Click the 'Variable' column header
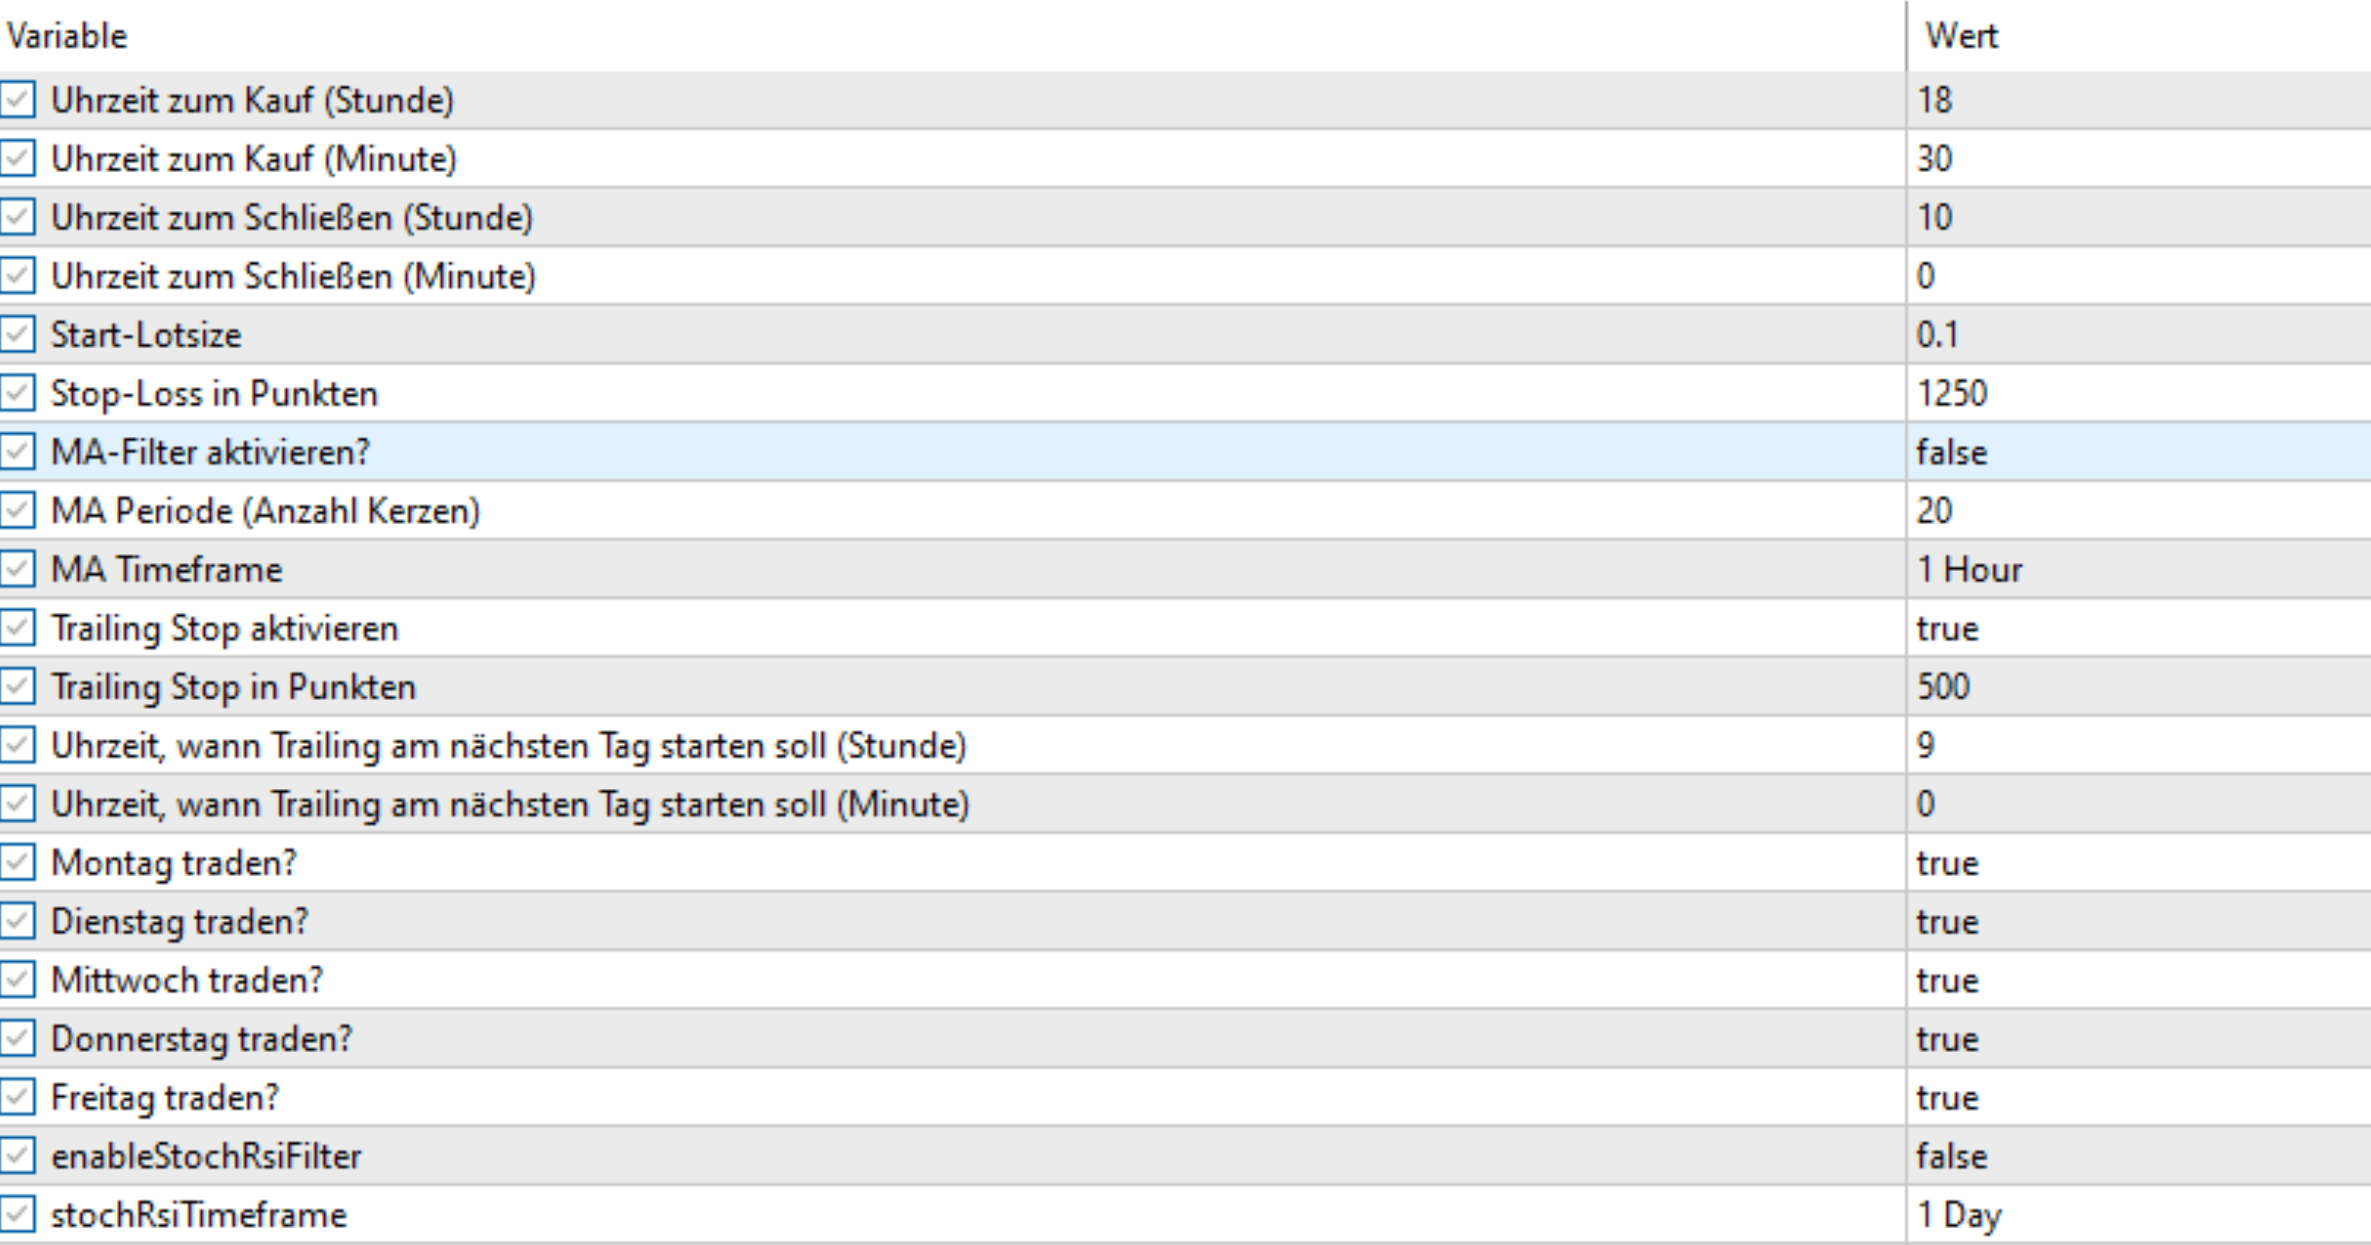The width and height of the screenshot is (2371, 1245). tap(68, 36)
